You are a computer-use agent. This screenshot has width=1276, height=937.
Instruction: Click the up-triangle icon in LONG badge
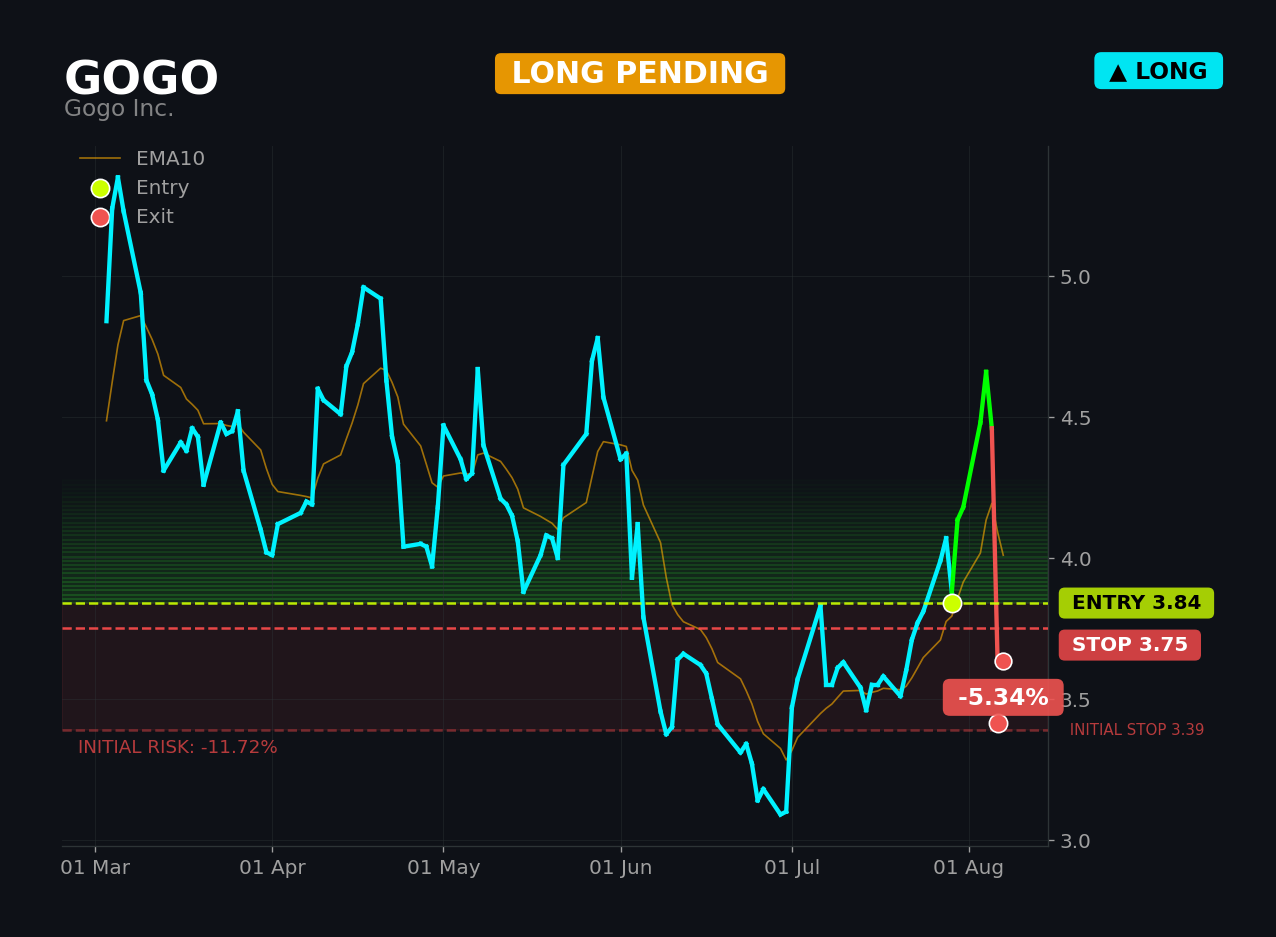[x=1118, y=72]
